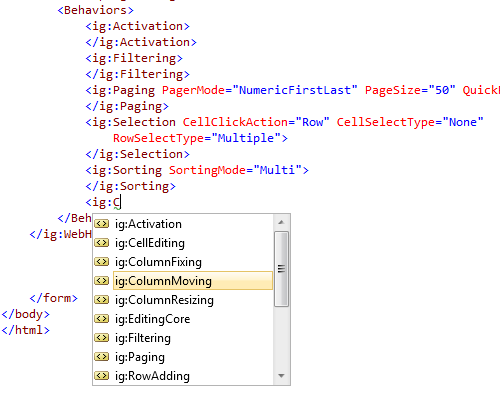This screenshot has height=399, width=500.
Task: Click the "Row" attribute value
Action: point(312,122)
